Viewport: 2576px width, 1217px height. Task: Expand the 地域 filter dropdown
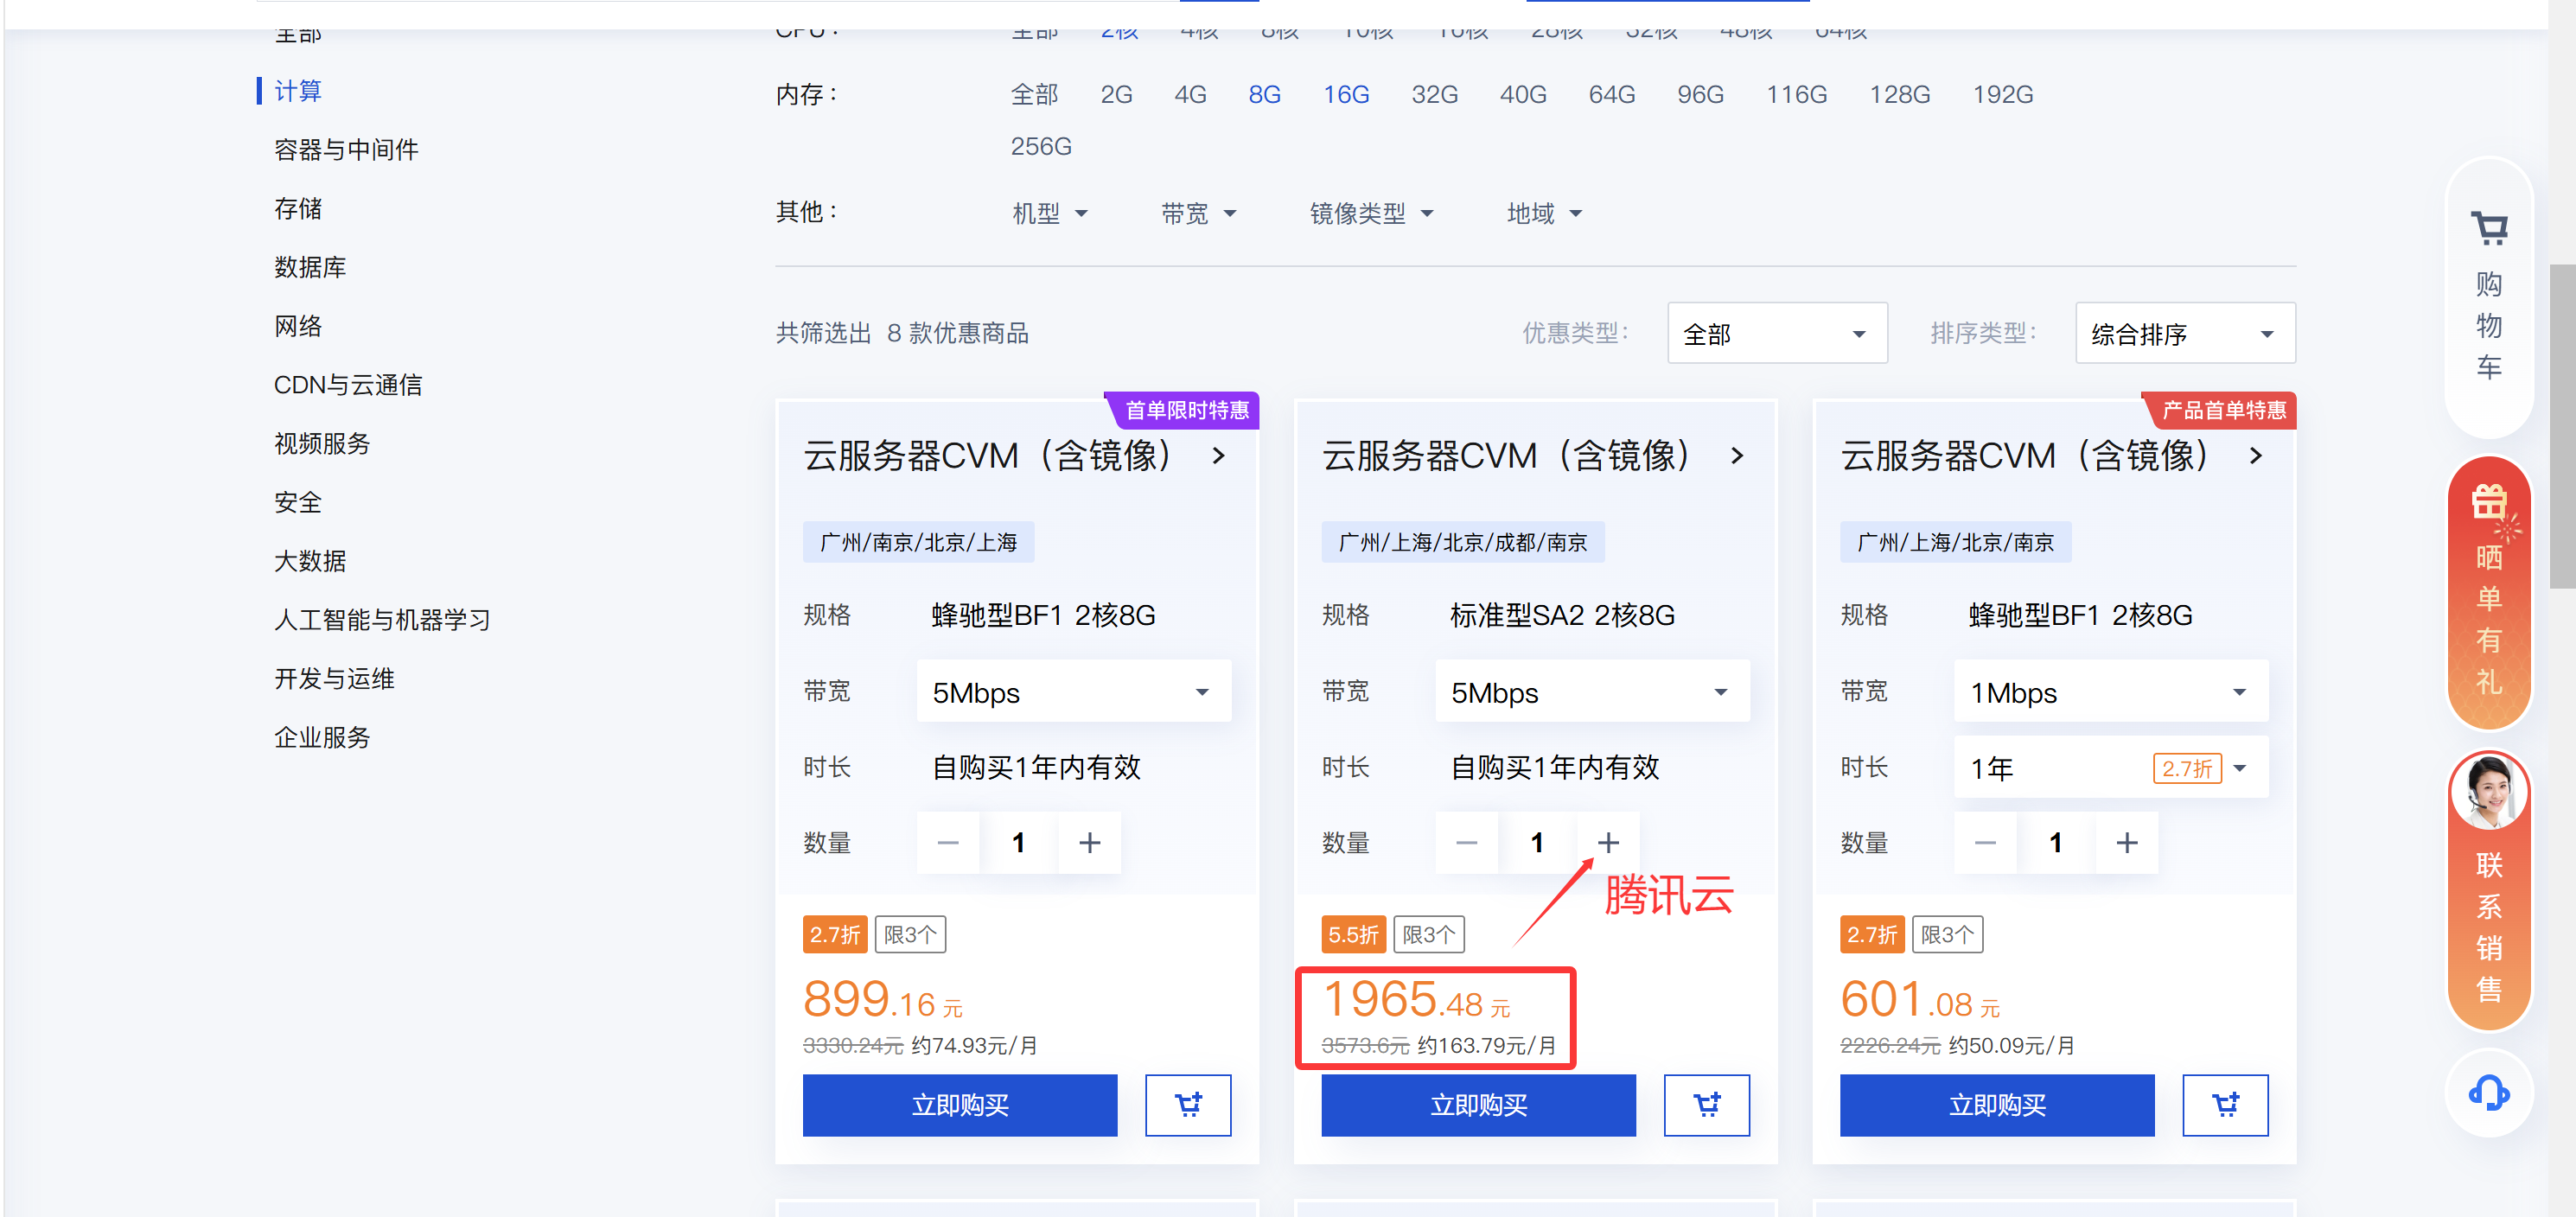pos(1544,213)
